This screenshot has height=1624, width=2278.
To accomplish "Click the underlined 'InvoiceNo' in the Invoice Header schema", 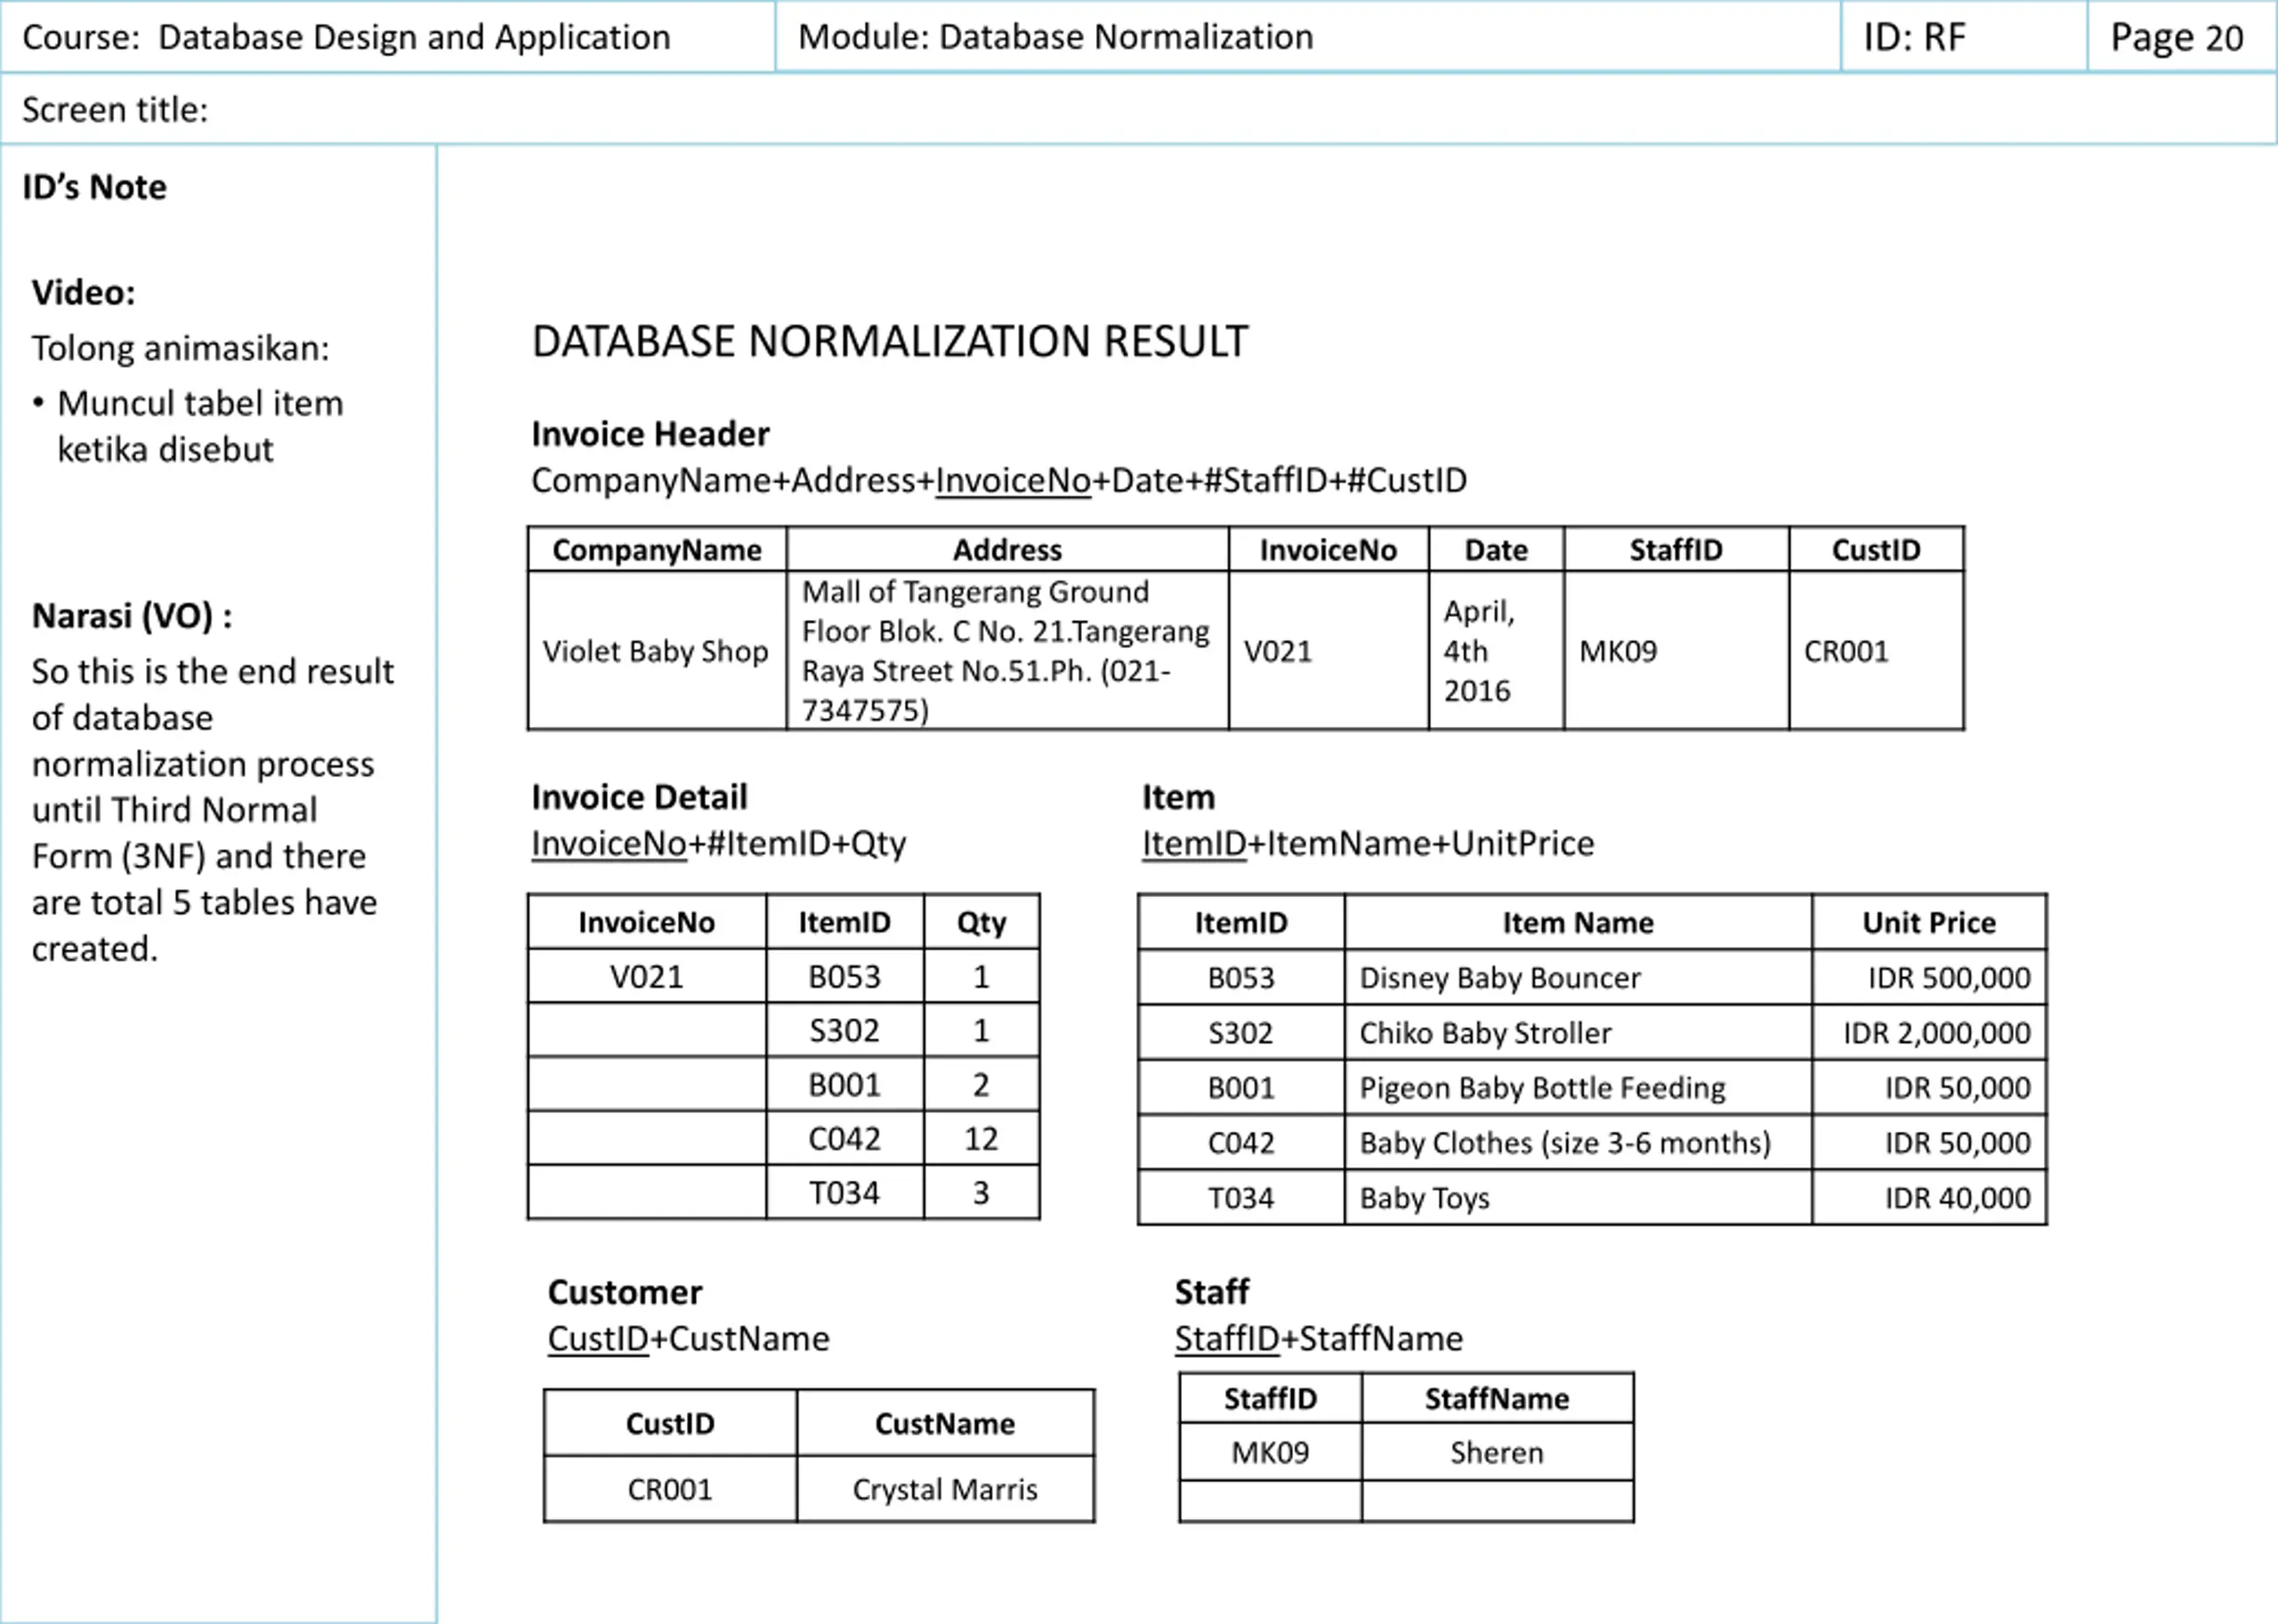I will (x=1013, y=481).
